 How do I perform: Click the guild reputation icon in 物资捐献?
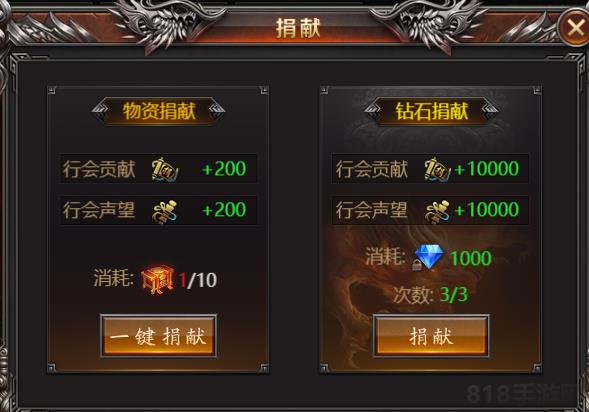point(165,211)
